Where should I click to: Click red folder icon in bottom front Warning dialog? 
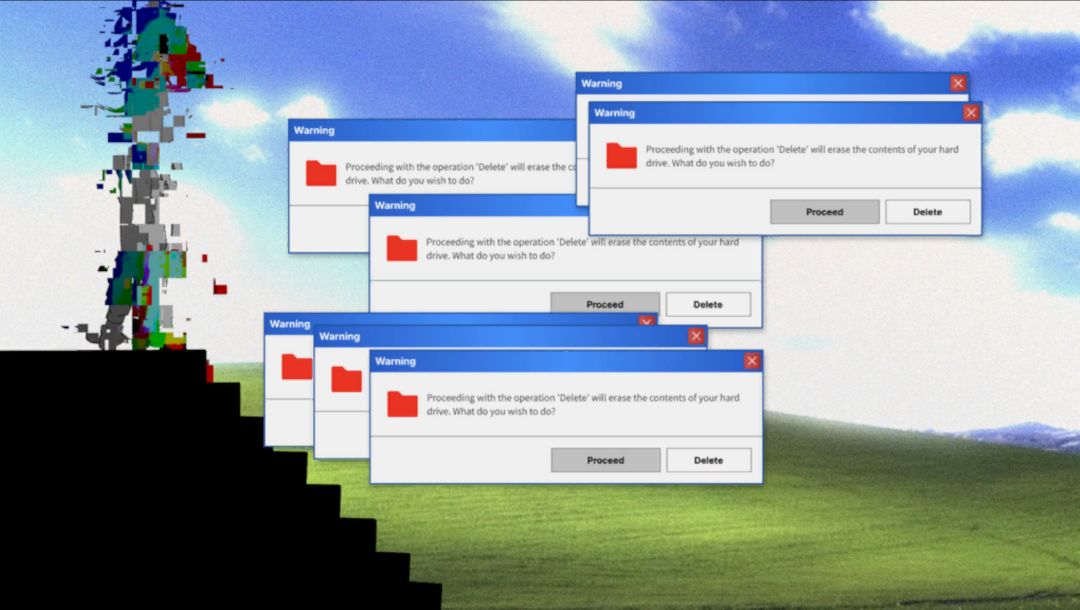coord(402,404)
